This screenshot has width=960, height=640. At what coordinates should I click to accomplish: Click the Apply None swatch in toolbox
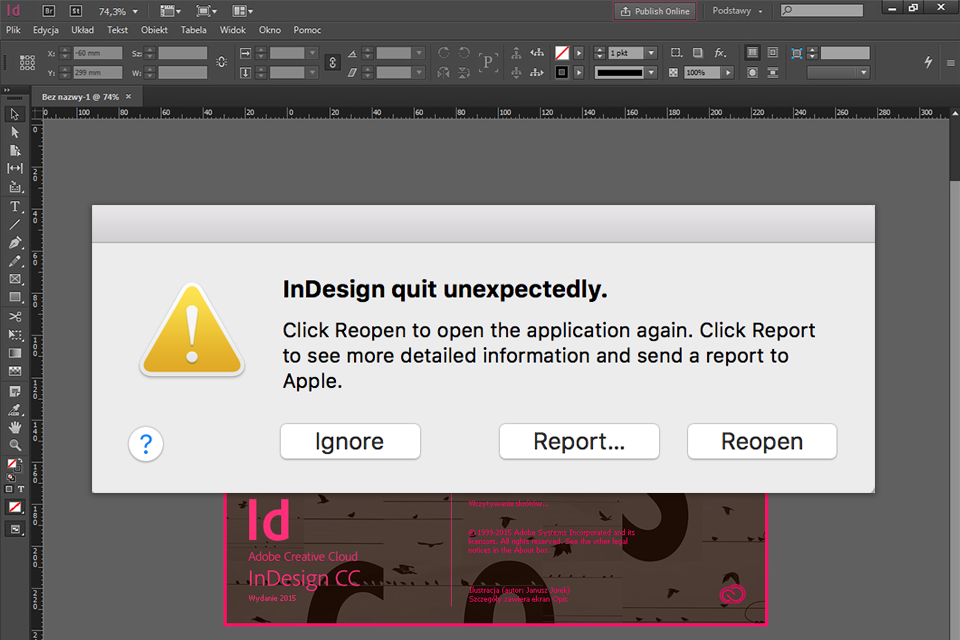(x=15, y=507)
